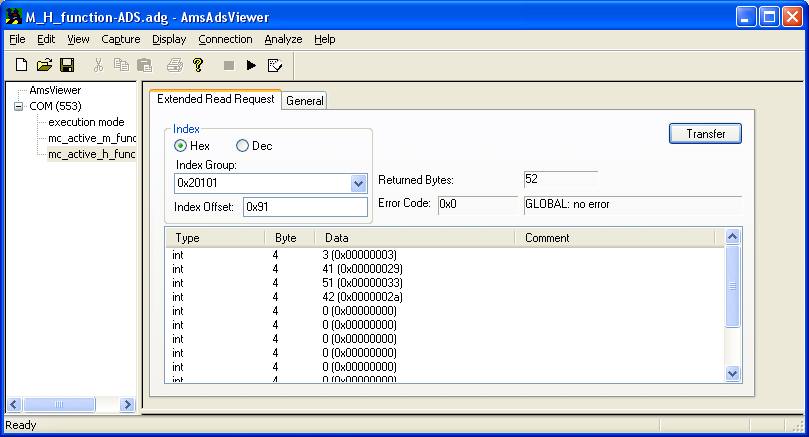
Task: Click the Save floppy disk icon
Action: tap(67, 65)
